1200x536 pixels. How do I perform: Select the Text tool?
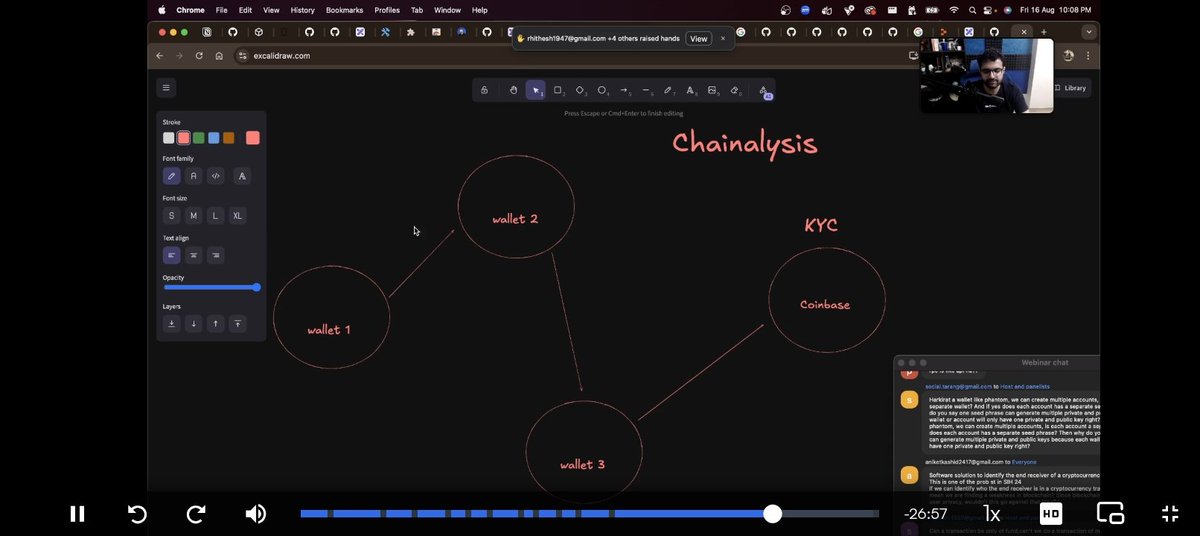tap(691, 90)
